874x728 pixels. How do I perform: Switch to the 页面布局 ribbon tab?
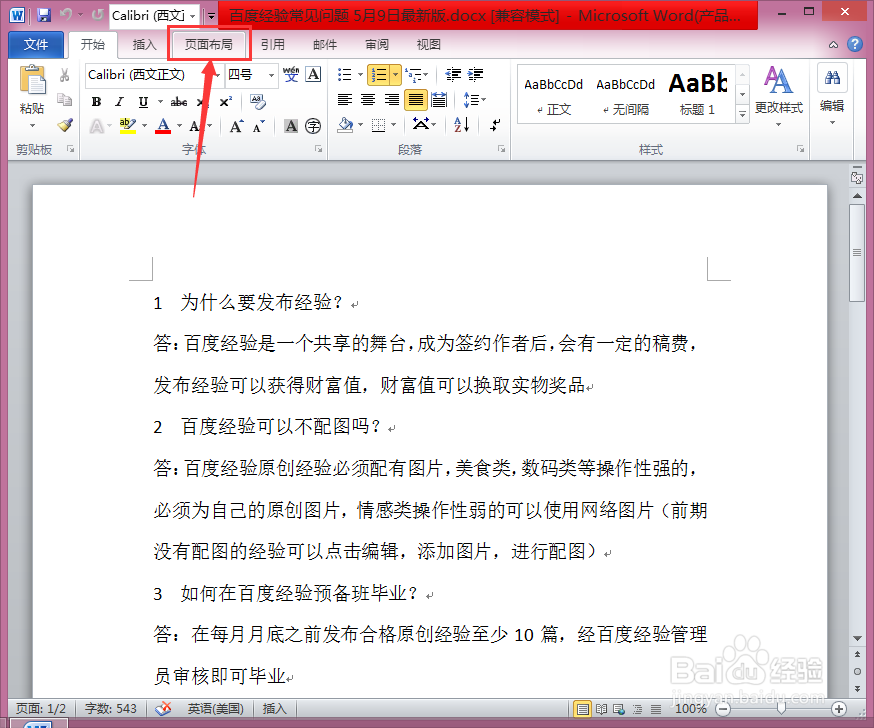[x=208, y=44]
